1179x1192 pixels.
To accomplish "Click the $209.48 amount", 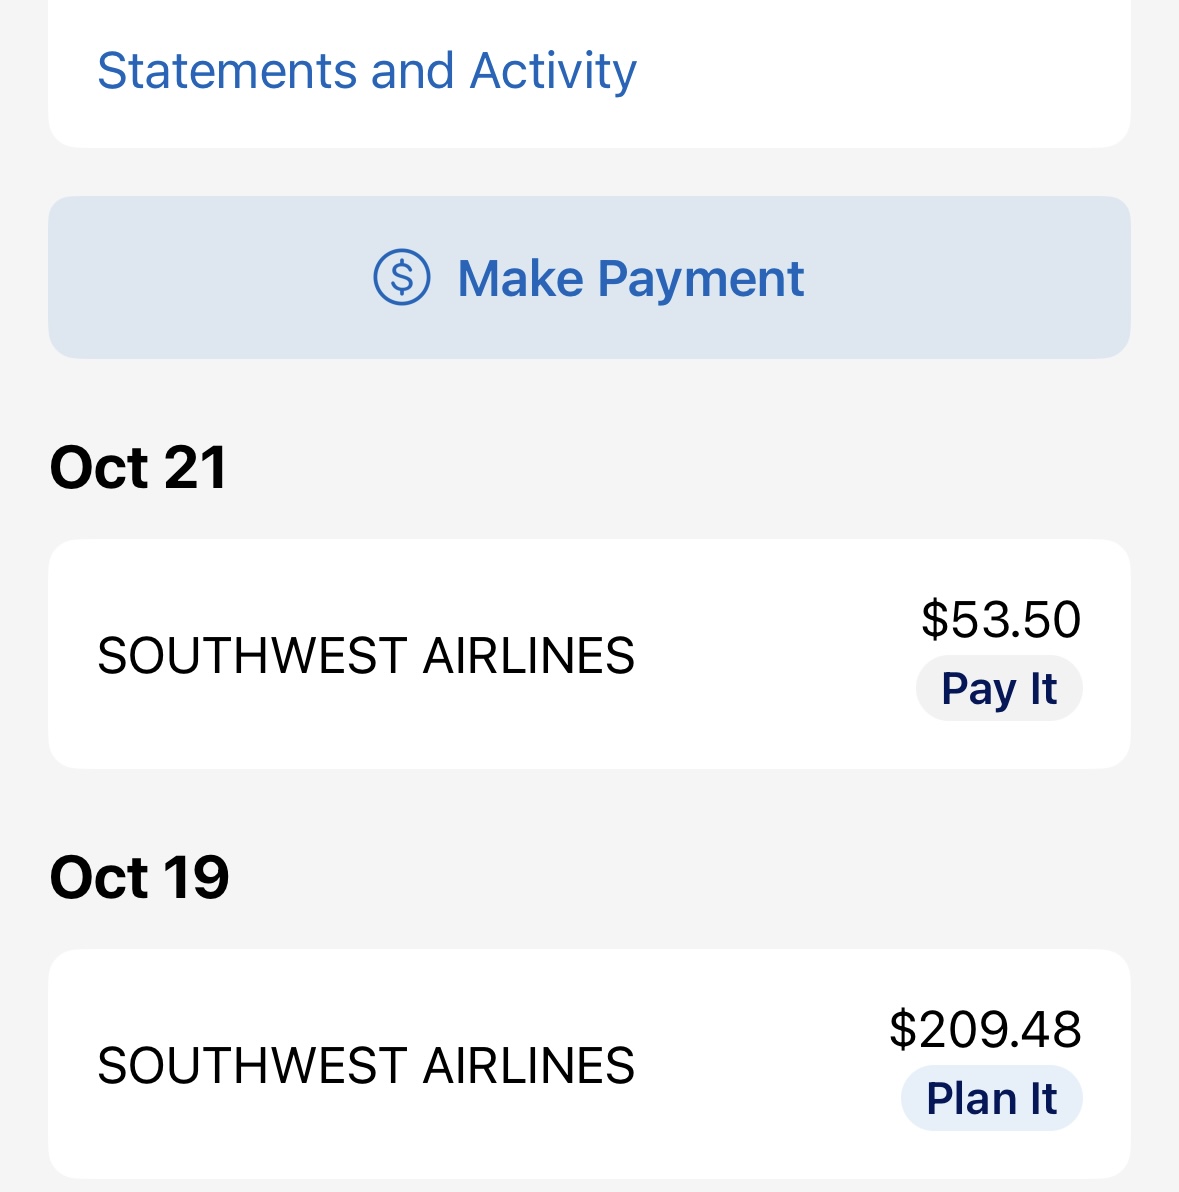I will (985, 1029).
